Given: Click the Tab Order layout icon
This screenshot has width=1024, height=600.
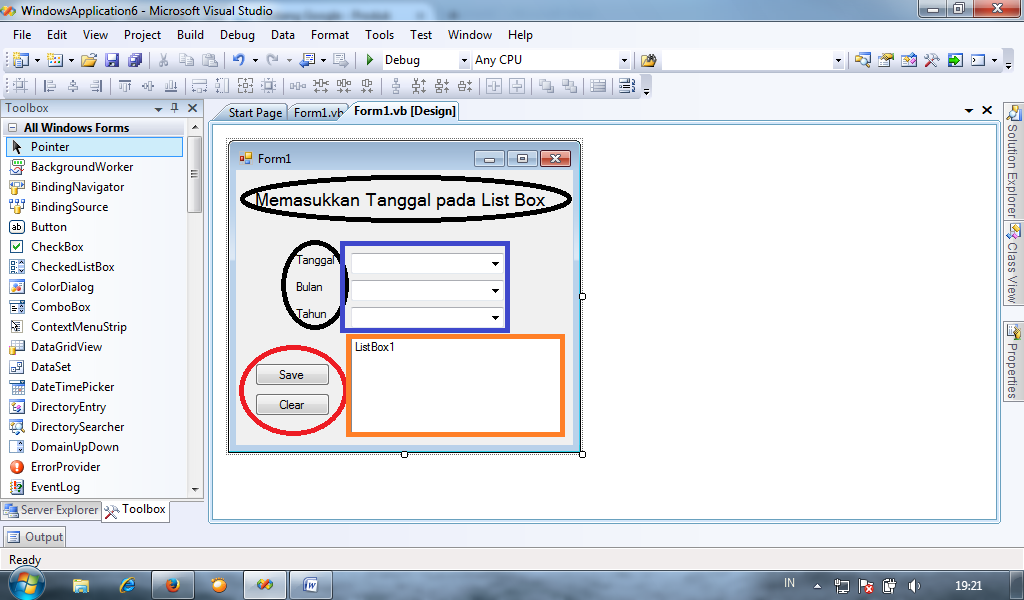Looking at the screenshot, I should (x=627, y=86).
